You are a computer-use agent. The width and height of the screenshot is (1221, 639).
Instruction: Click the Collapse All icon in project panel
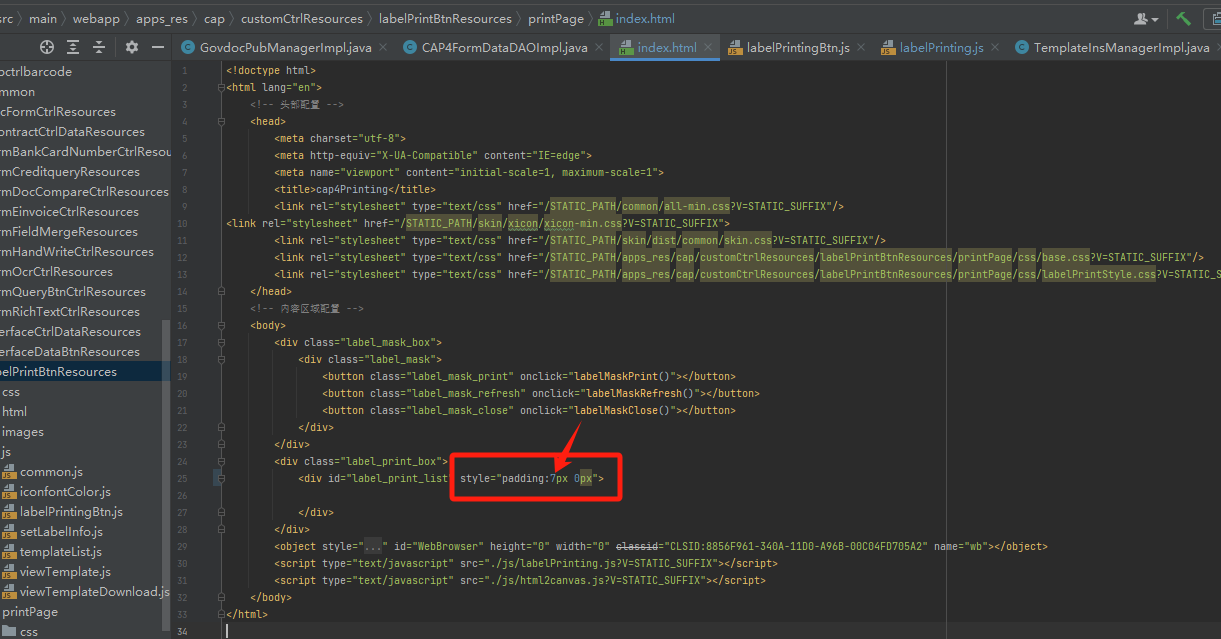pos(99,47)
